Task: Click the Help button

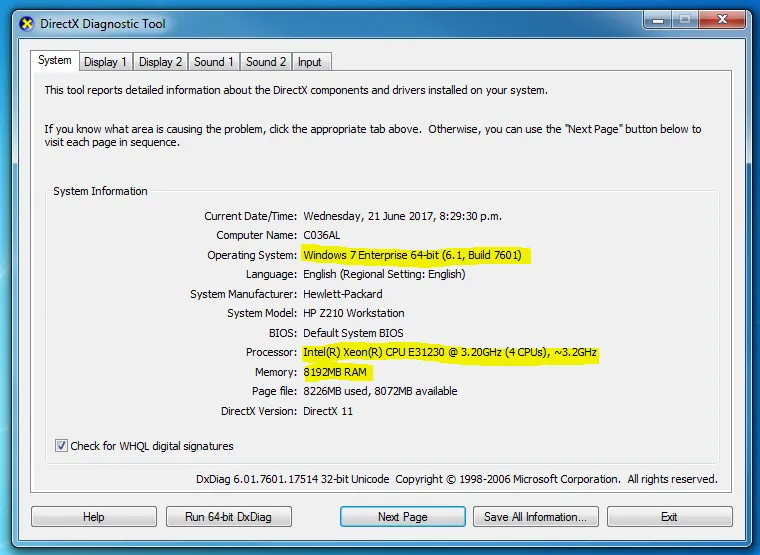Action: 94,517
